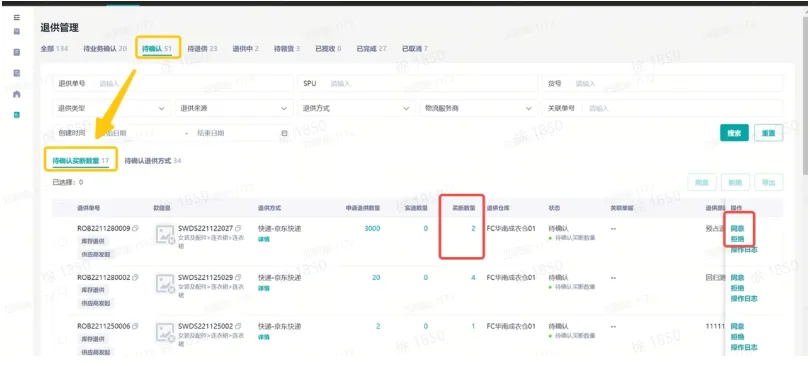This screenshot has width=810, height=366.
Task: Click 退供管理 page title
Action: [59, 28]
